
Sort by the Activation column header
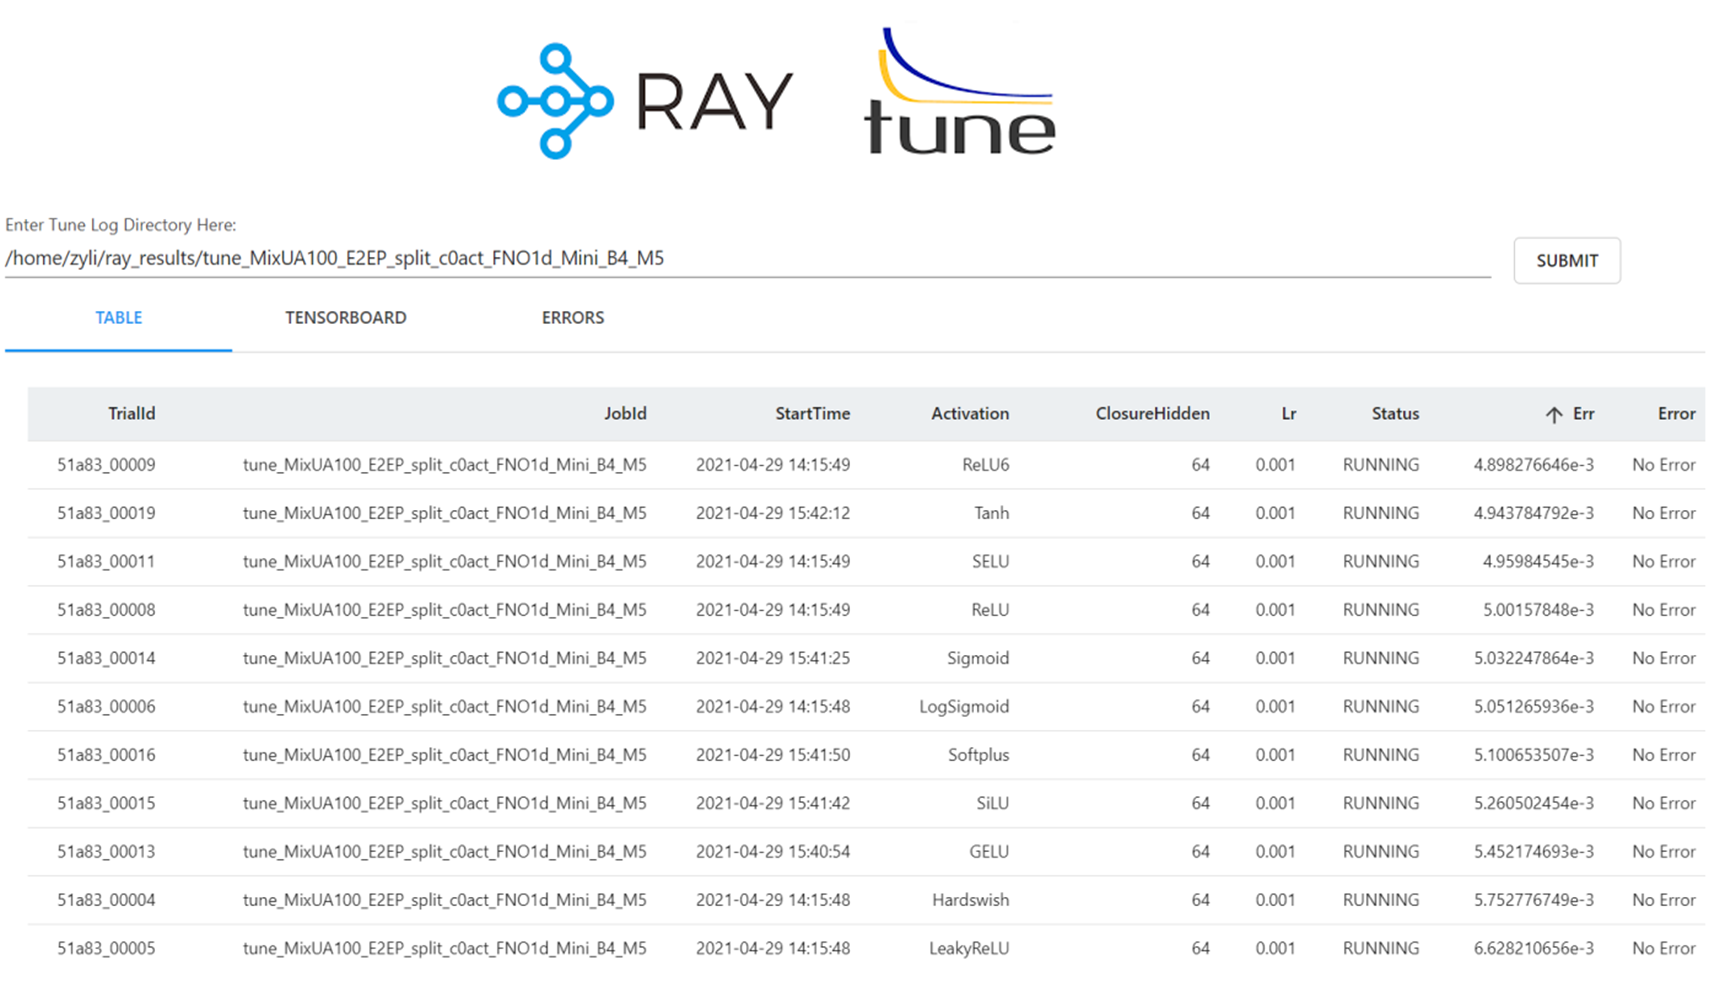tap(970, 414)
